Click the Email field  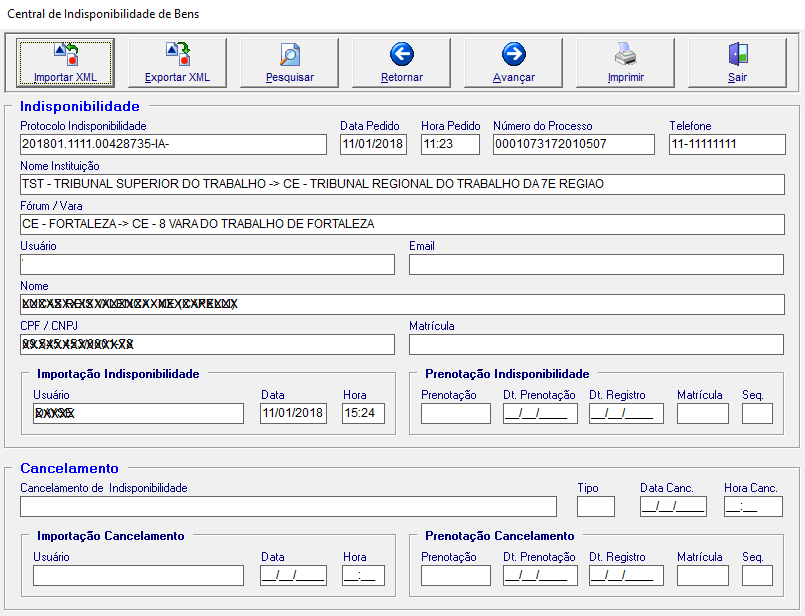[597, 264]
